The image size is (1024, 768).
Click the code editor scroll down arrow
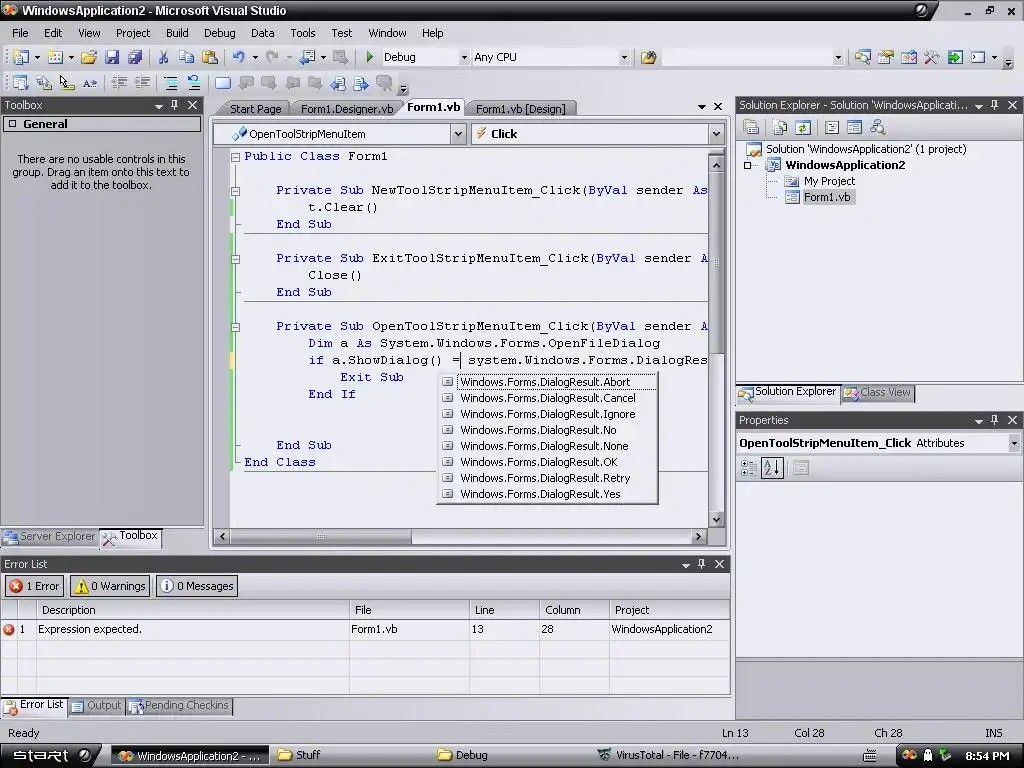pos(716,520)
